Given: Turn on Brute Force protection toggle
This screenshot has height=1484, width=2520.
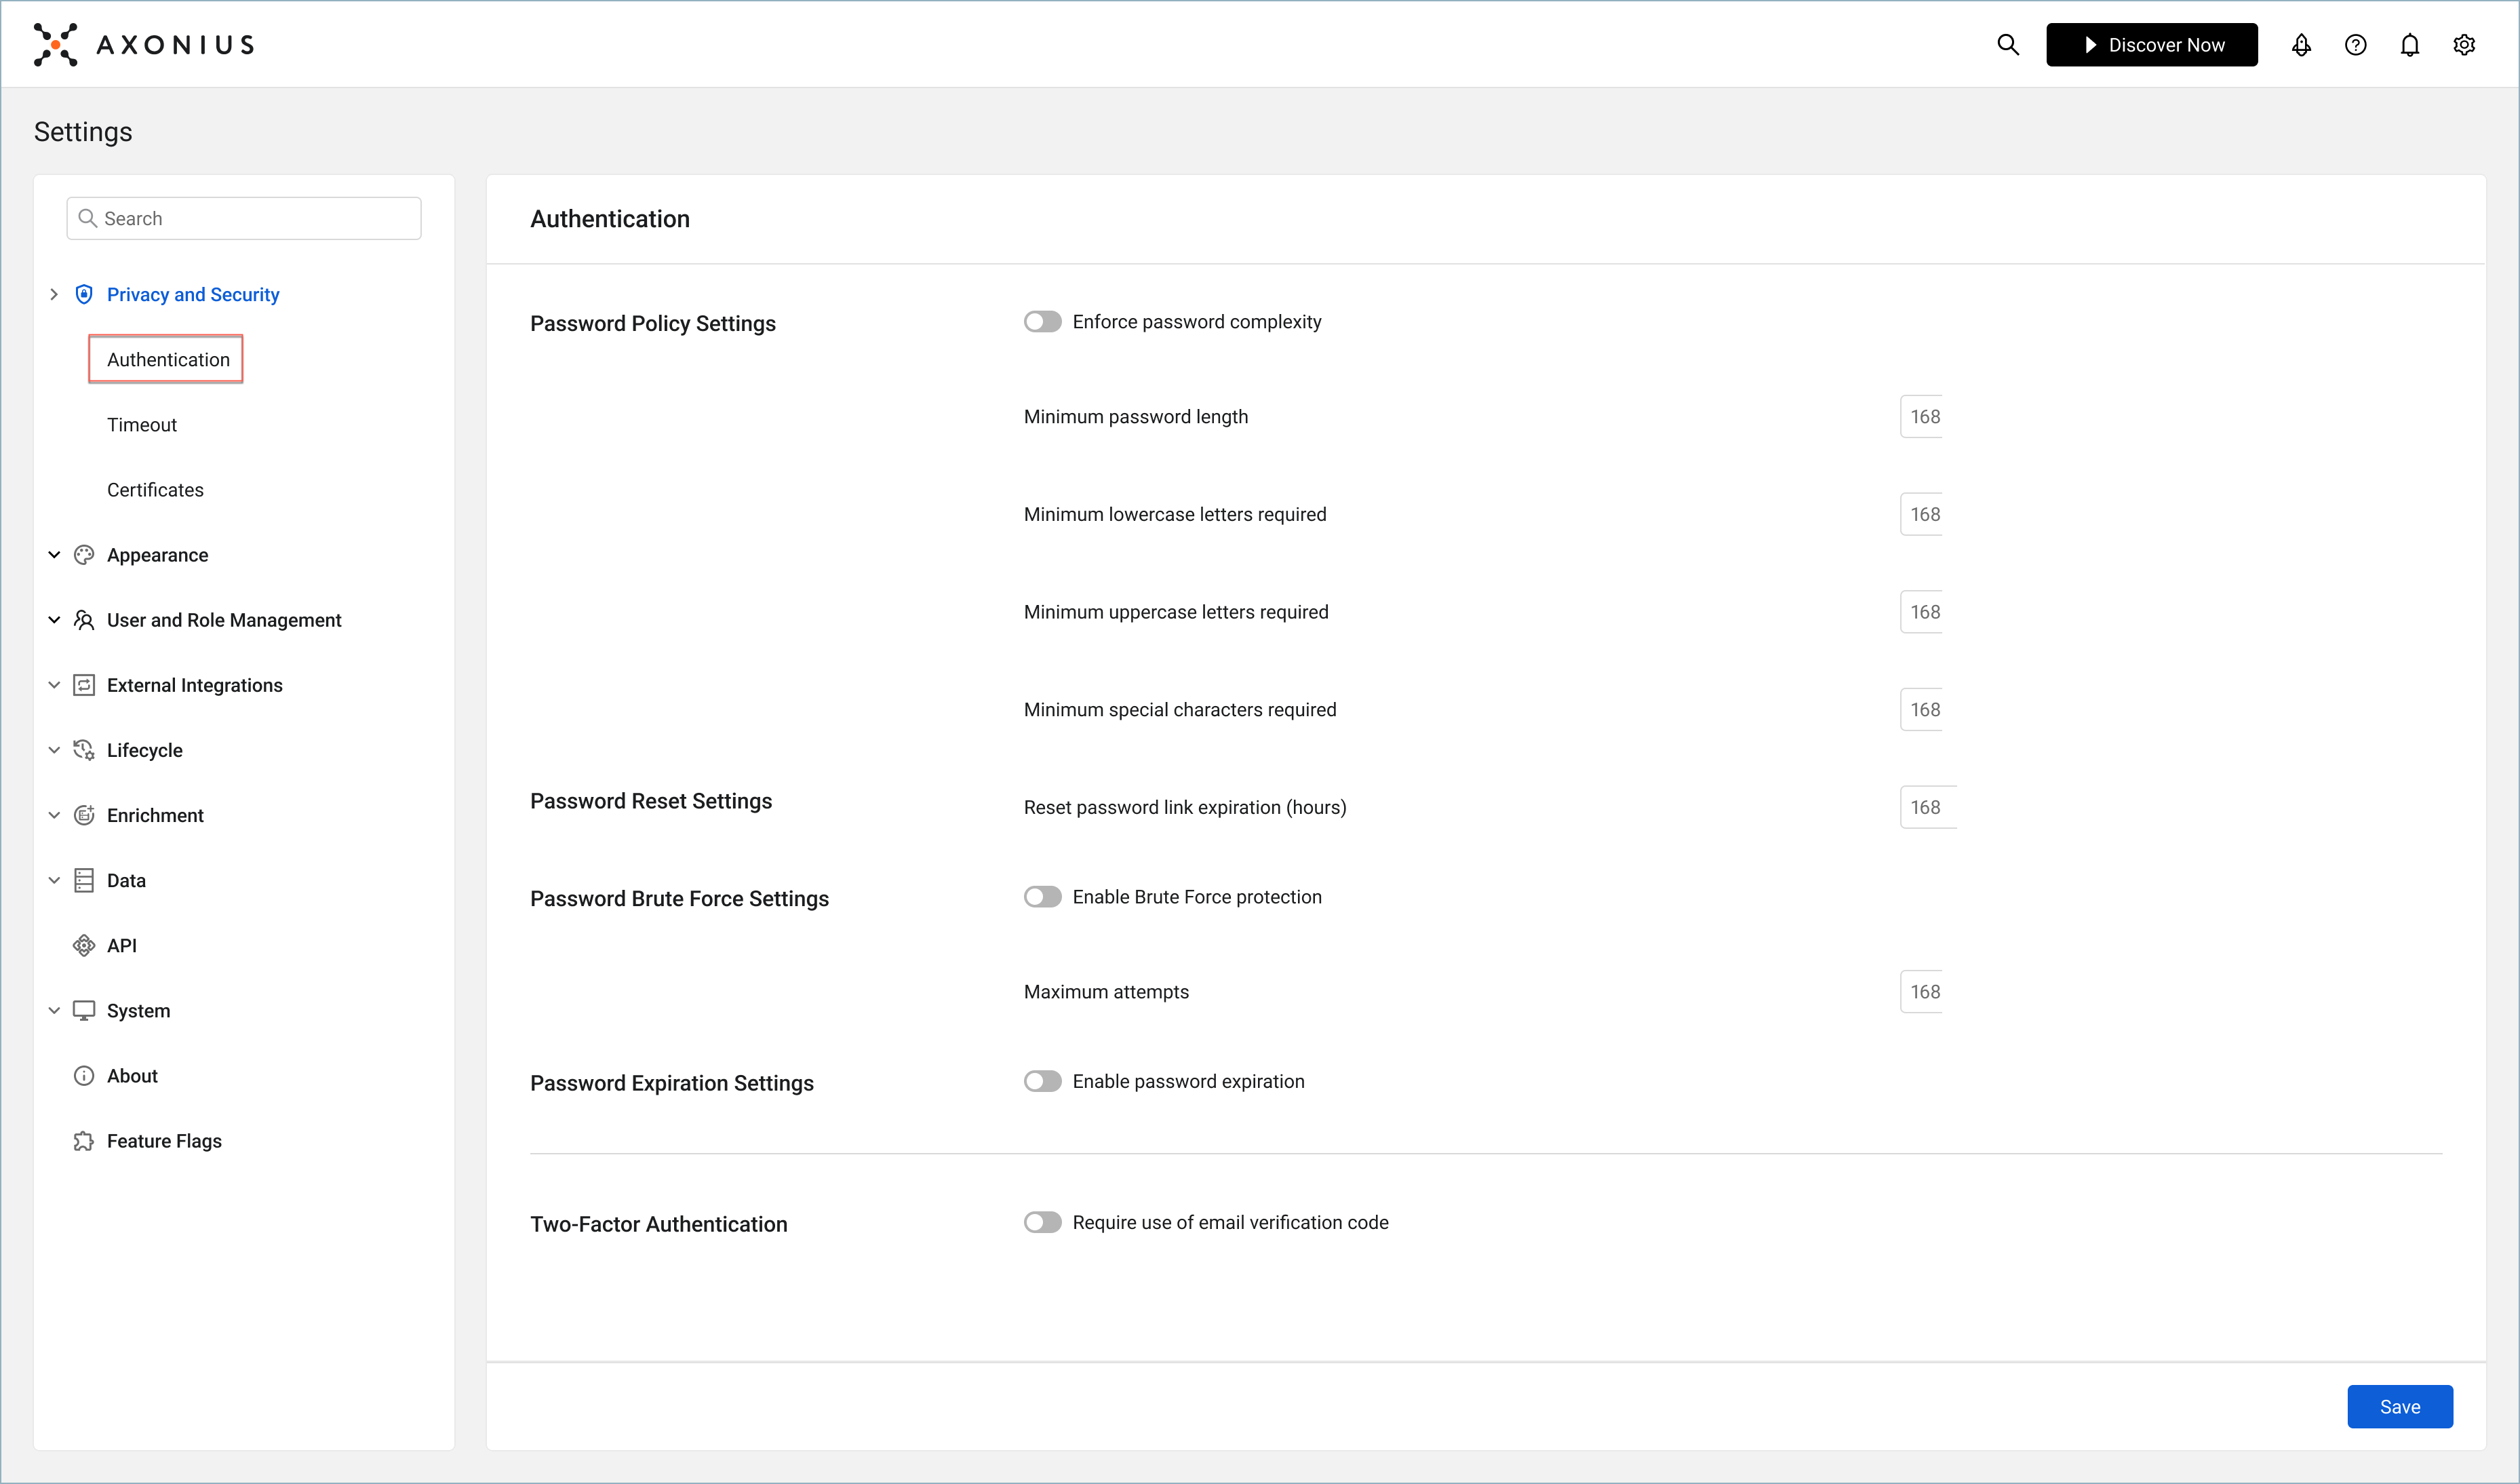Looking at the screenshot, I should pos(1042,897).
